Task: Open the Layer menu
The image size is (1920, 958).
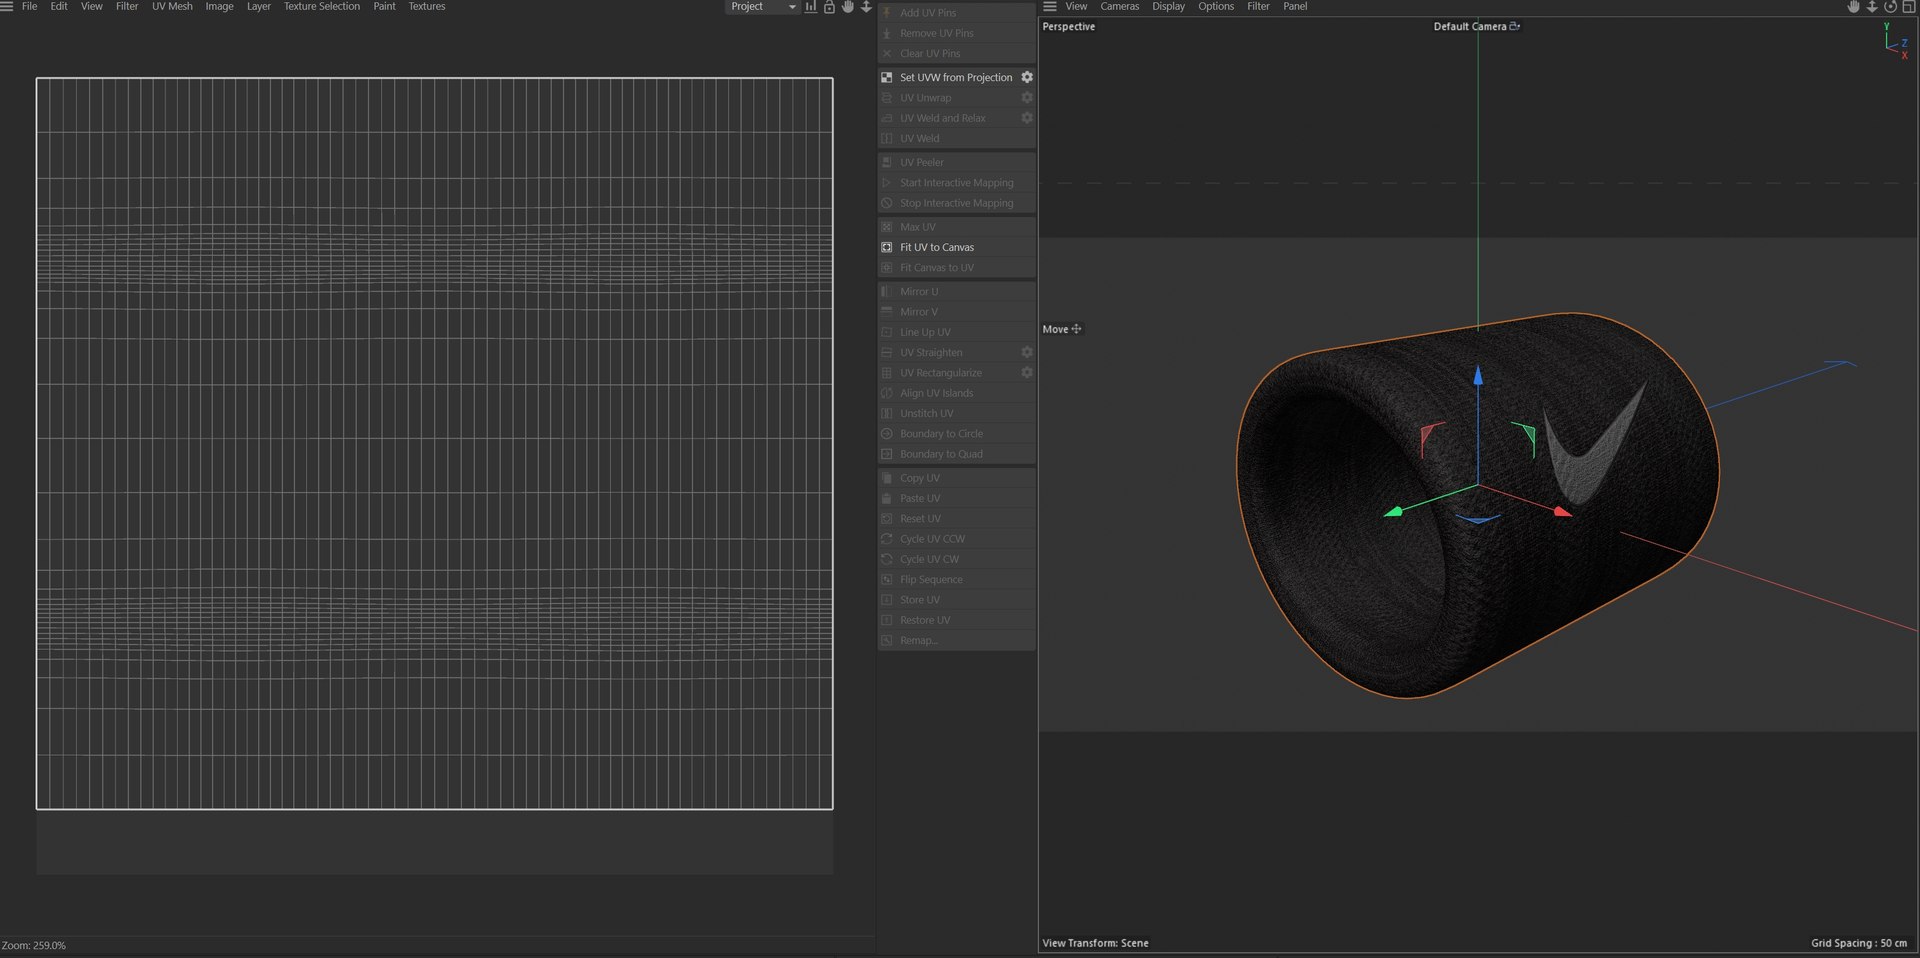Action: click(259, 6)
